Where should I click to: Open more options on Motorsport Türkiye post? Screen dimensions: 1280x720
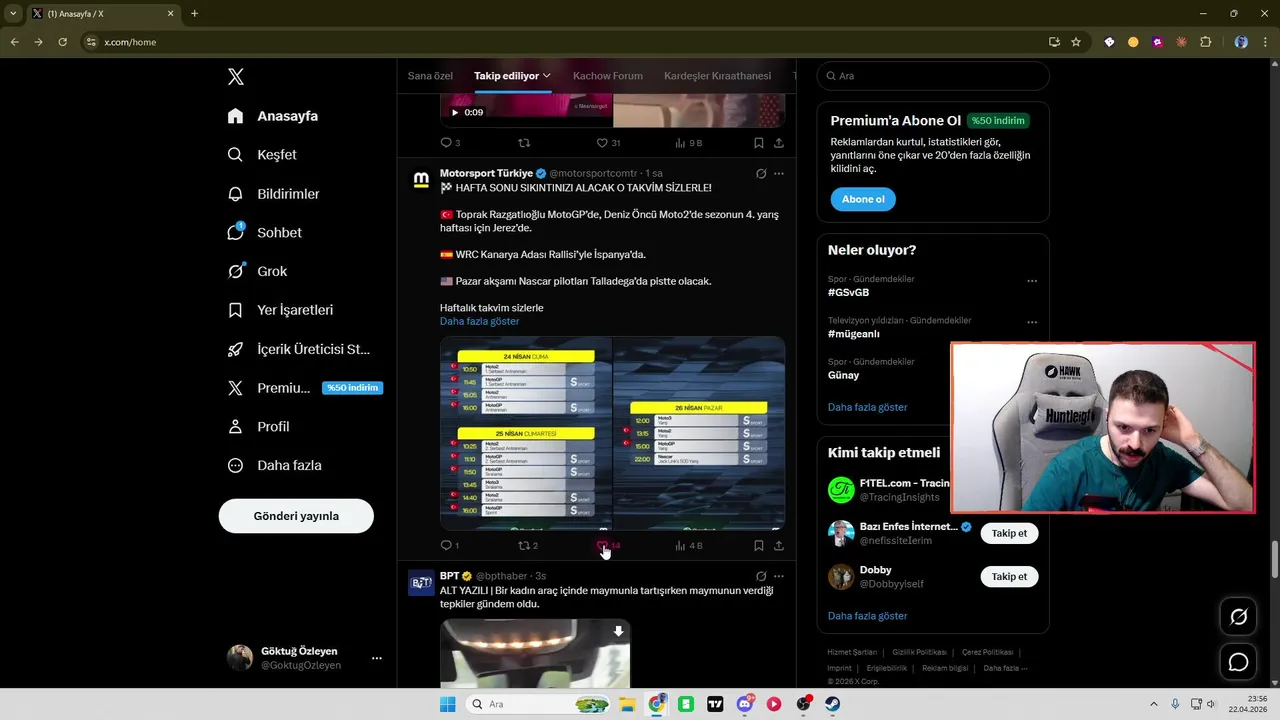coord(779,174)
